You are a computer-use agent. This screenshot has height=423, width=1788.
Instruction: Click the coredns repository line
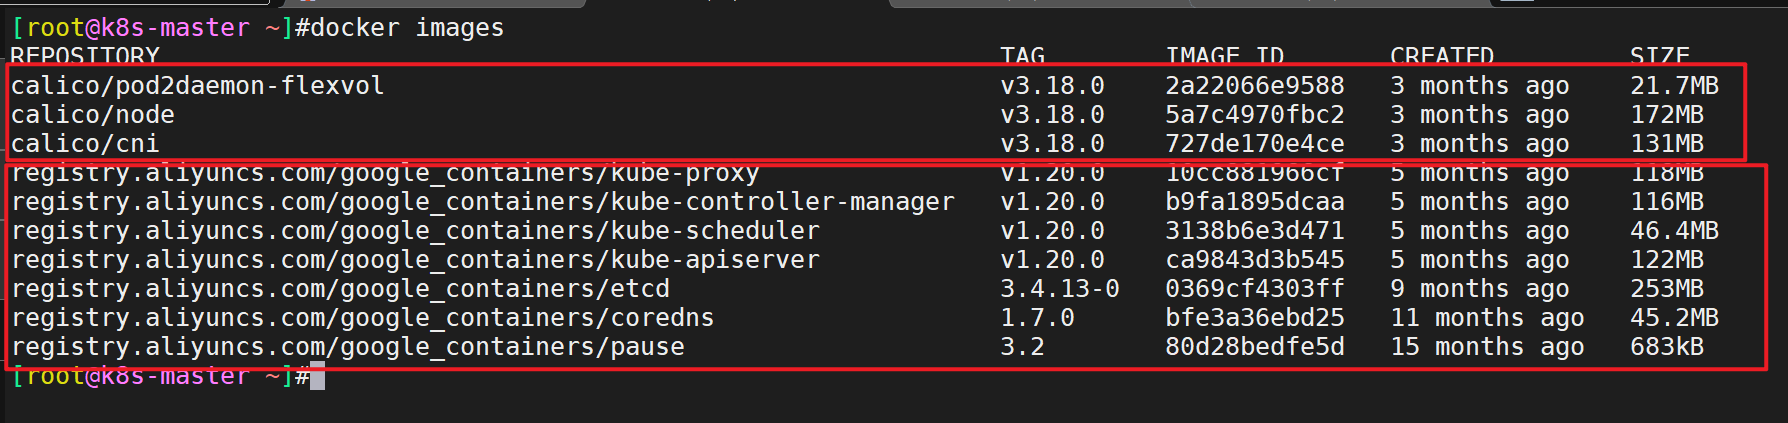(363, 318)
